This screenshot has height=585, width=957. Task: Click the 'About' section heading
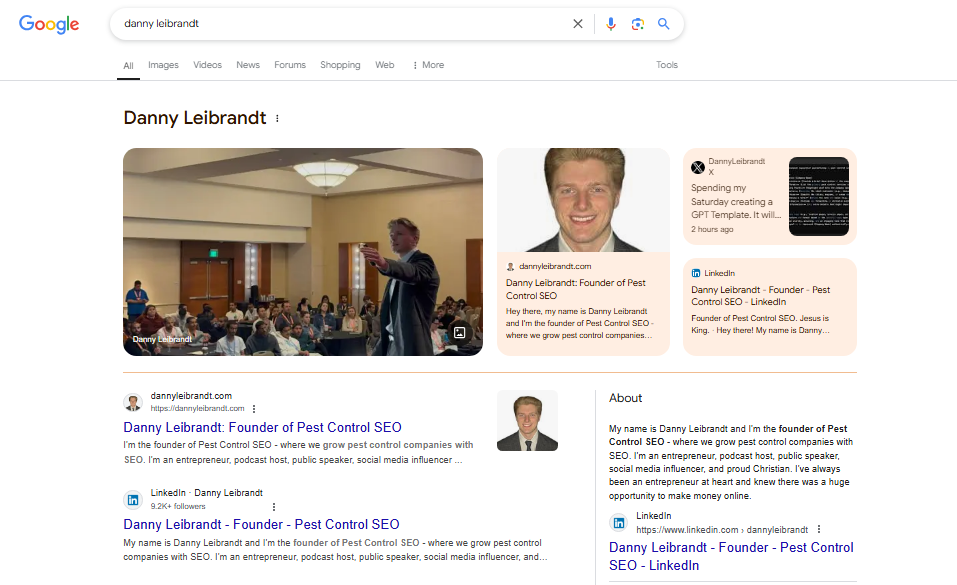coord(626,398)
